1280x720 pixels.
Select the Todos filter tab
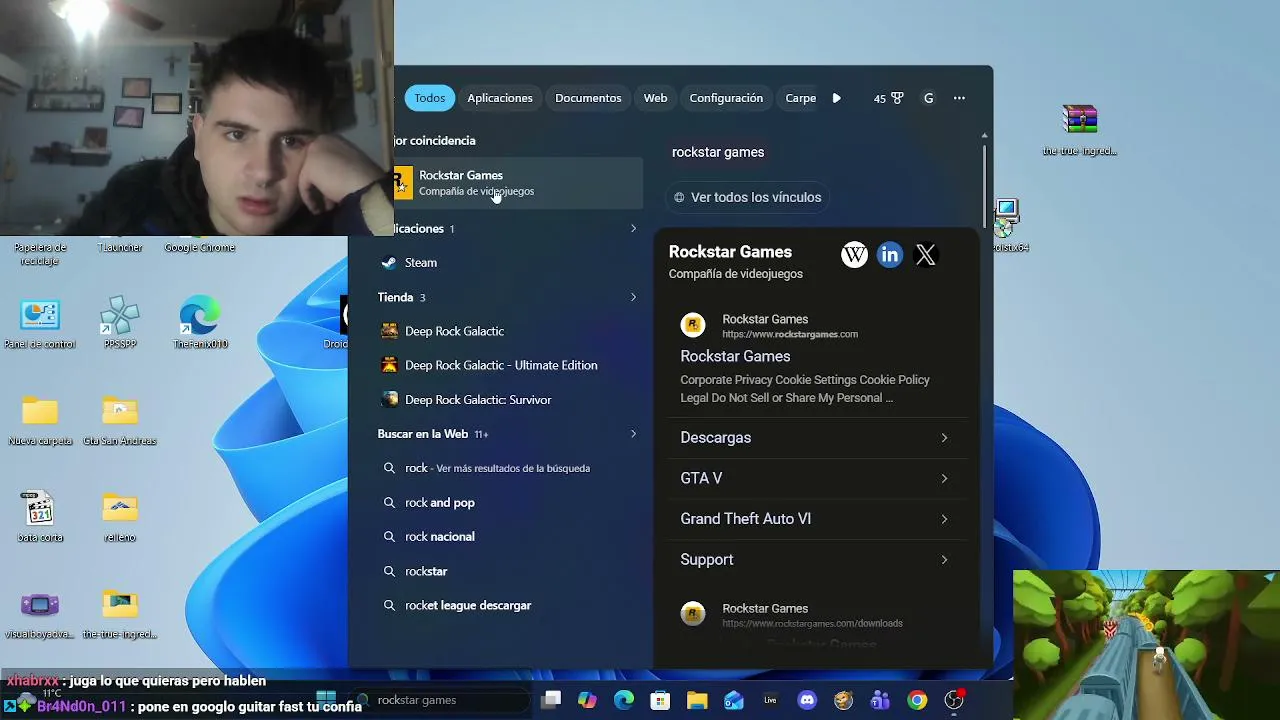pyautogui.click(x=430, y=98)
